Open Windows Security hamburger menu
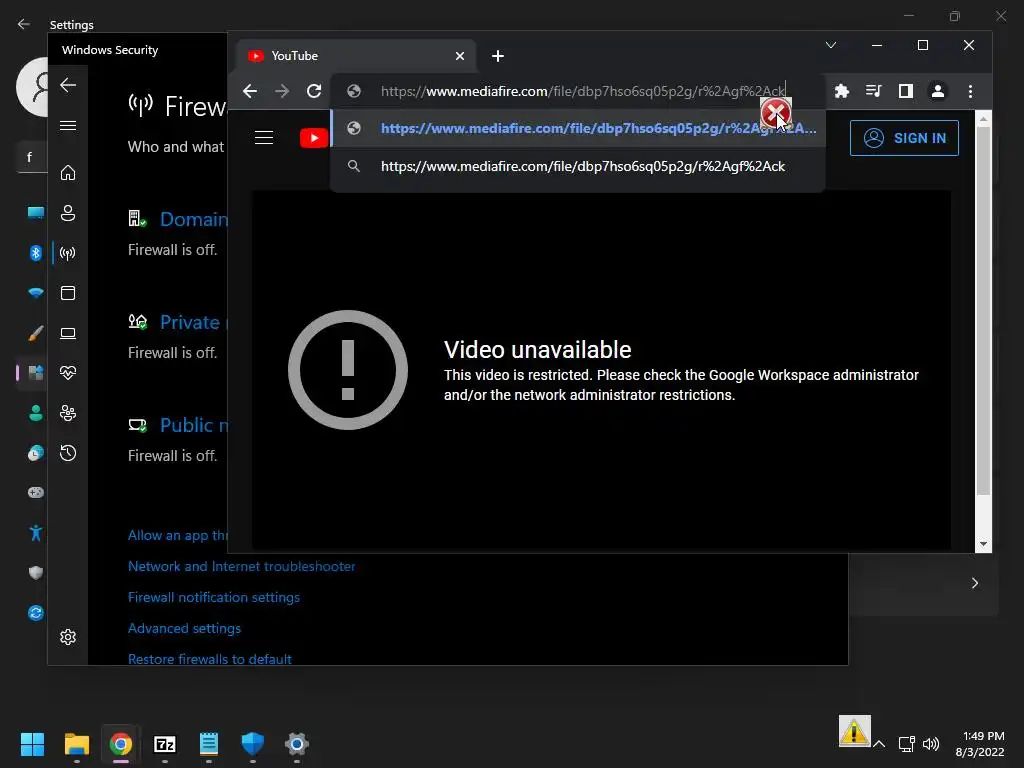 68,125
